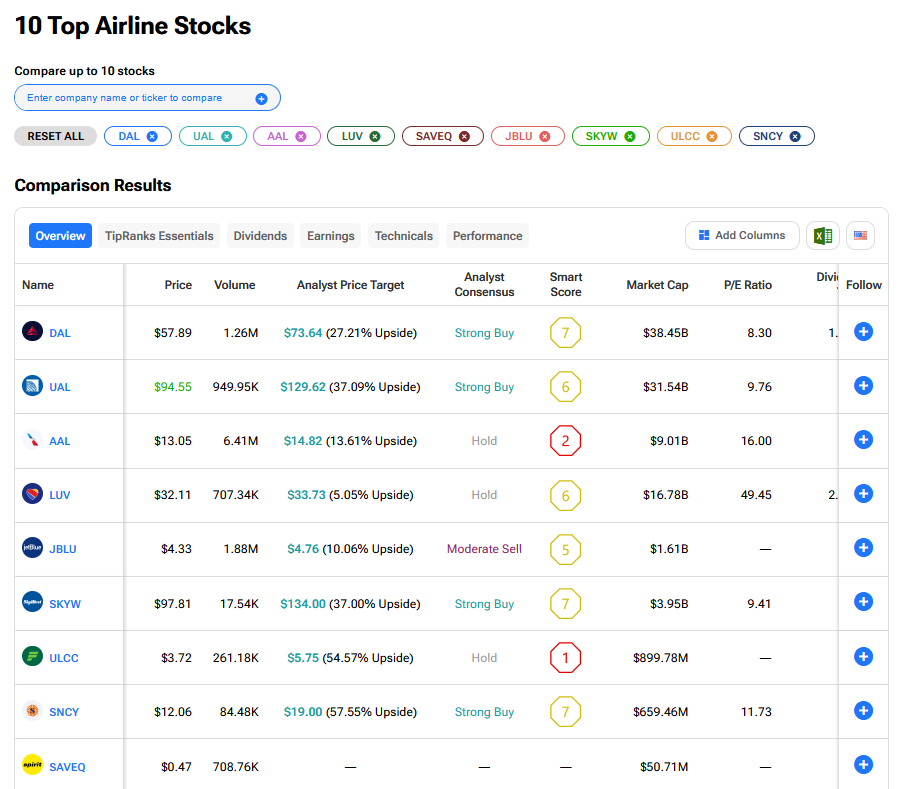Switch to the Dividends tab
Viewport: 905px width, 789px height.
260,236
